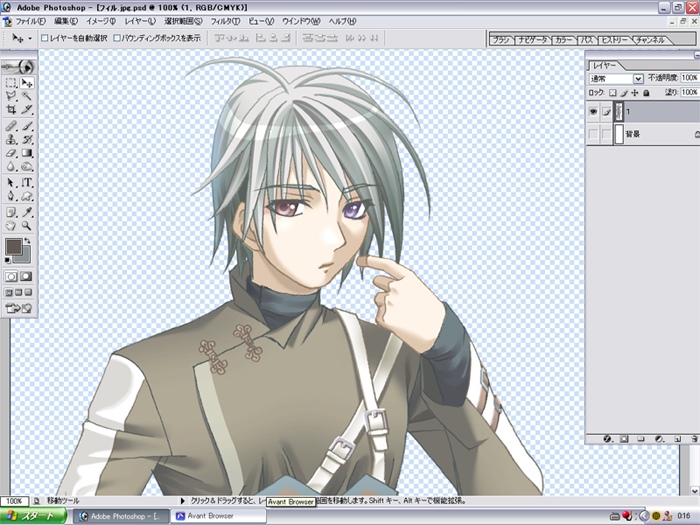700x525 pixels.
Task: Create a new layer set folder
Action: click(x=642, y=439)
